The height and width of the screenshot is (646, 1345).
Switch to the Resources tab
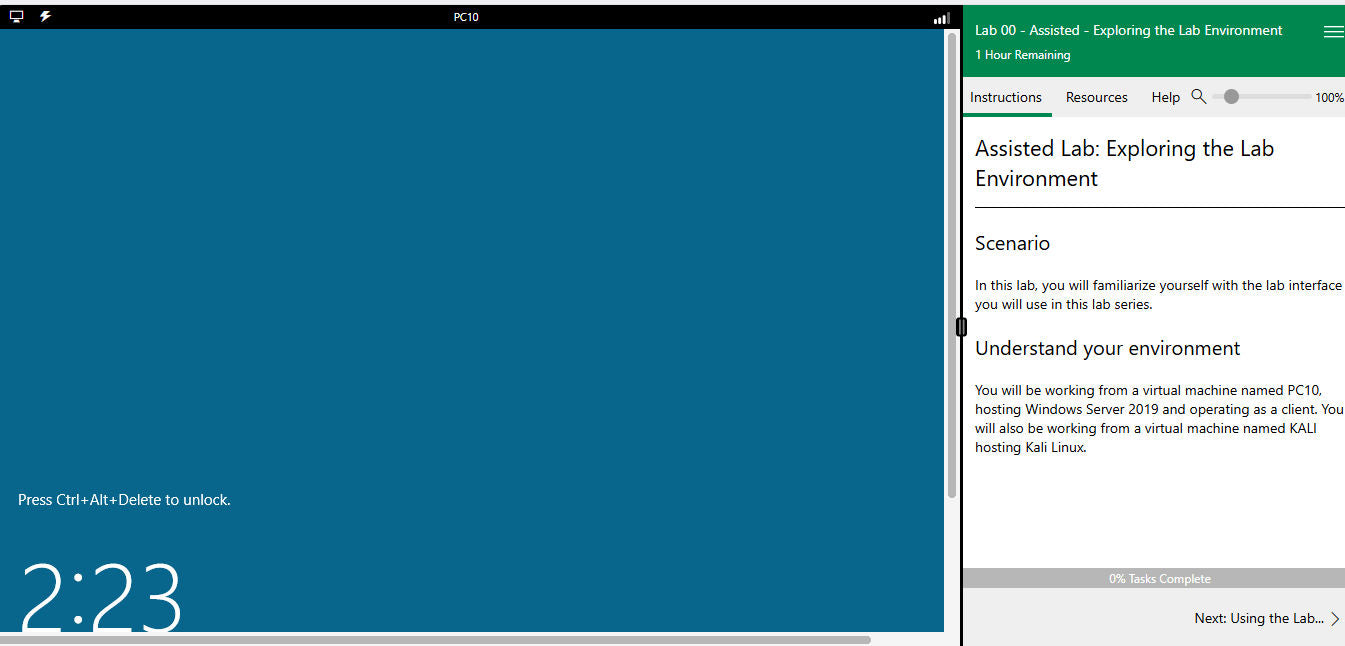1096,97
